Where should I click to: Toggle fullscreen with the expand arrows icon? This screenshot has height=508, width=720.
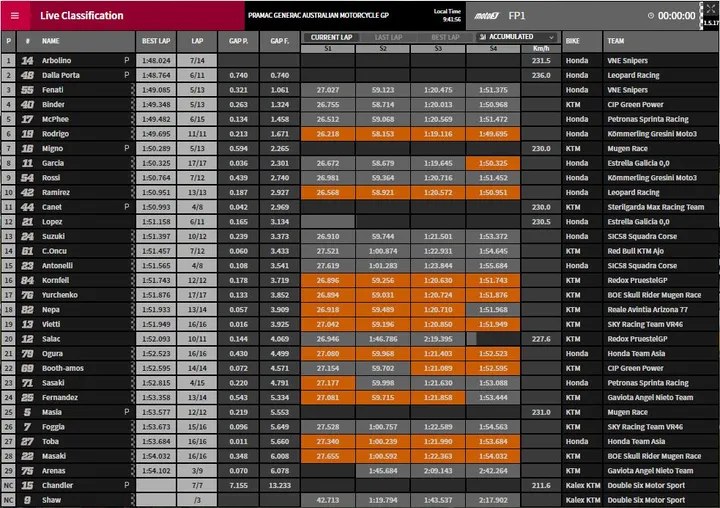tap(711, 8)
